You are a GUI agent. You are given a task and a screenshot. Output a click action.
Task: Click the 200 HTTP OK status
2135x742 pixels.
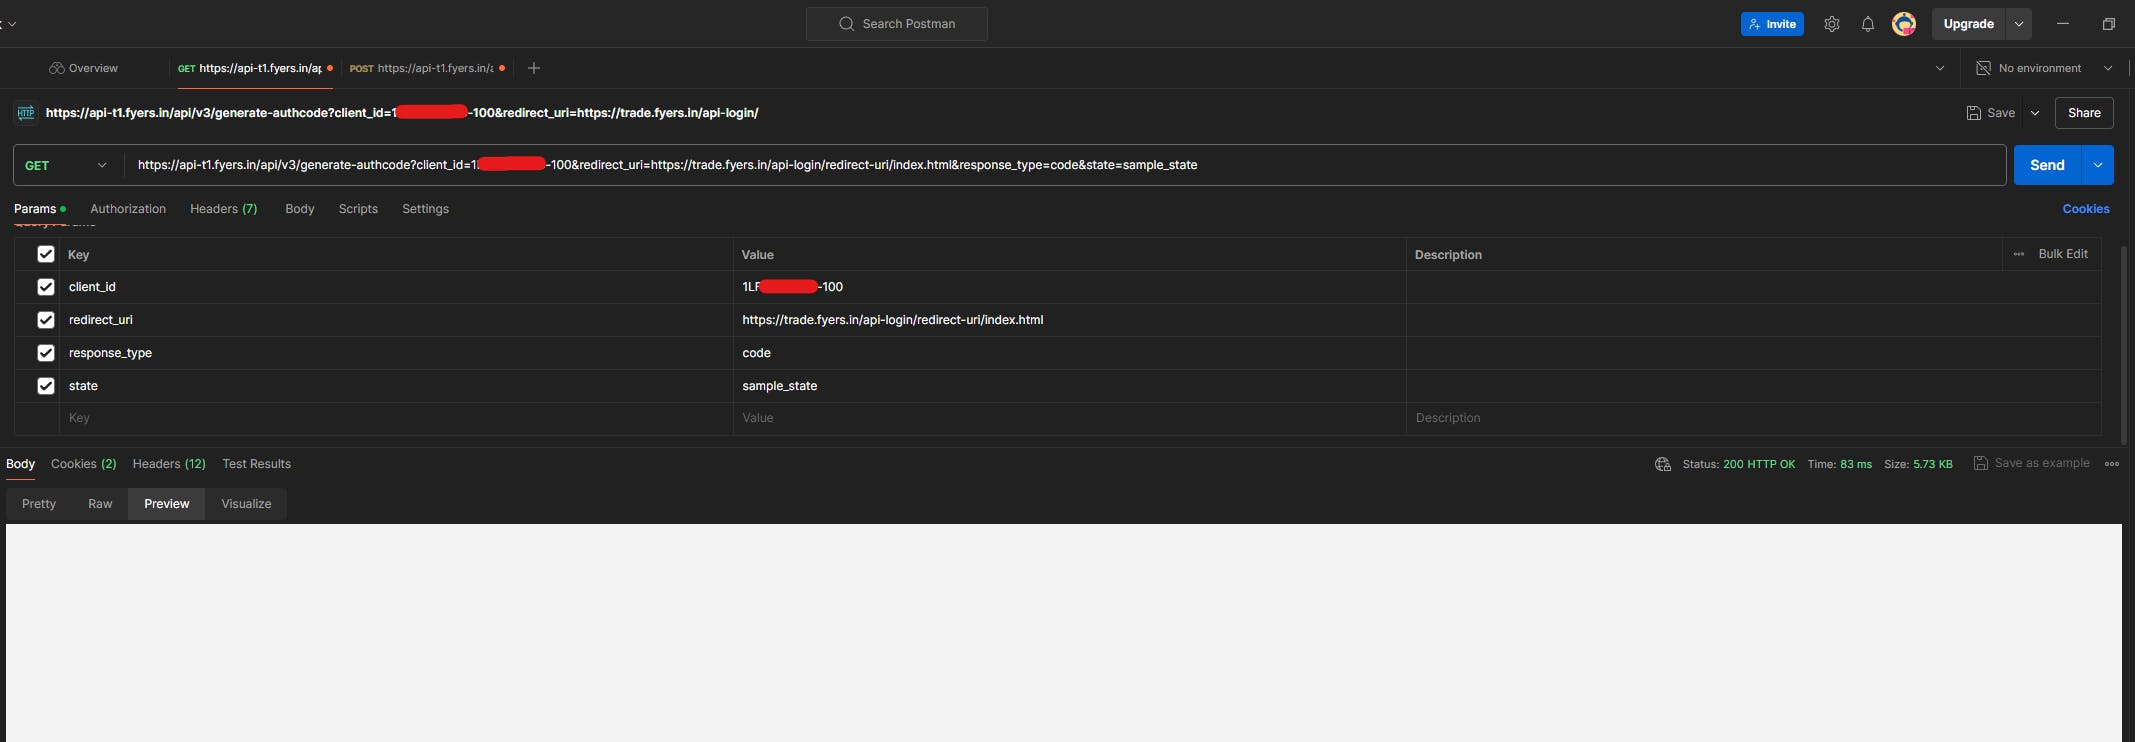point(1759,464)
